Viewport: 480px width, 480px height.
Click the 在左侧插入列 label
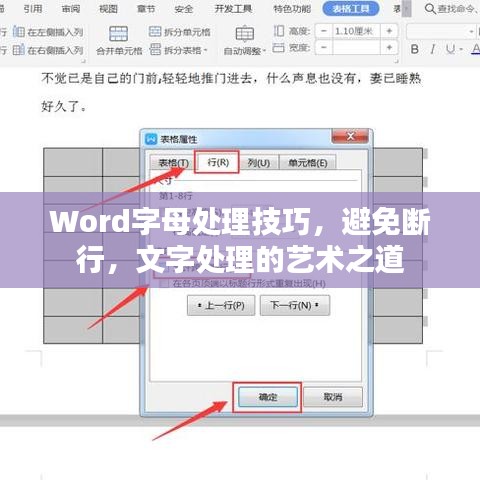(55, 32)
